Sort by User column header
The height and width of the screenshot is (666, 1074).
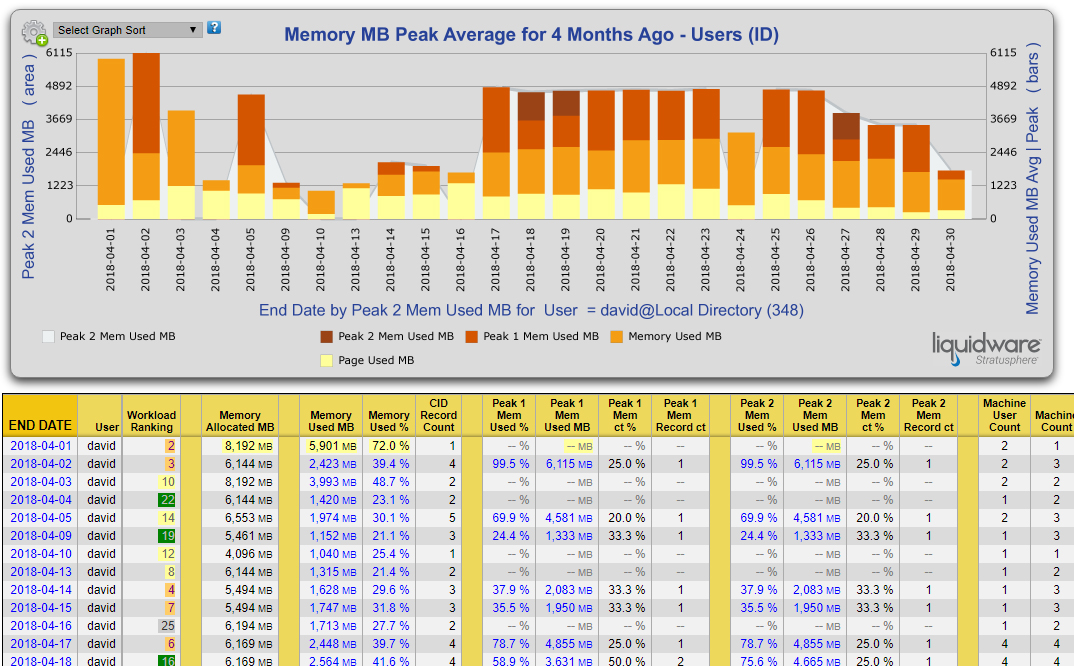[x=106, y=427]
